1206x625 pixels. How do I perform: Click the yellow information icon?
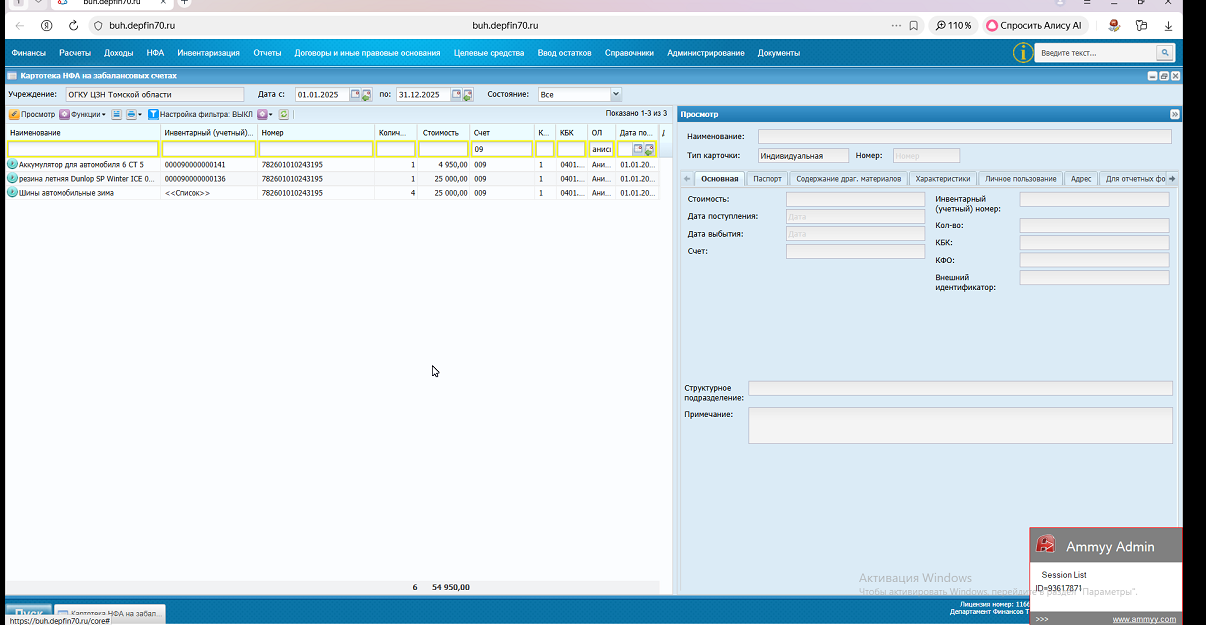tap(1022, 53)
